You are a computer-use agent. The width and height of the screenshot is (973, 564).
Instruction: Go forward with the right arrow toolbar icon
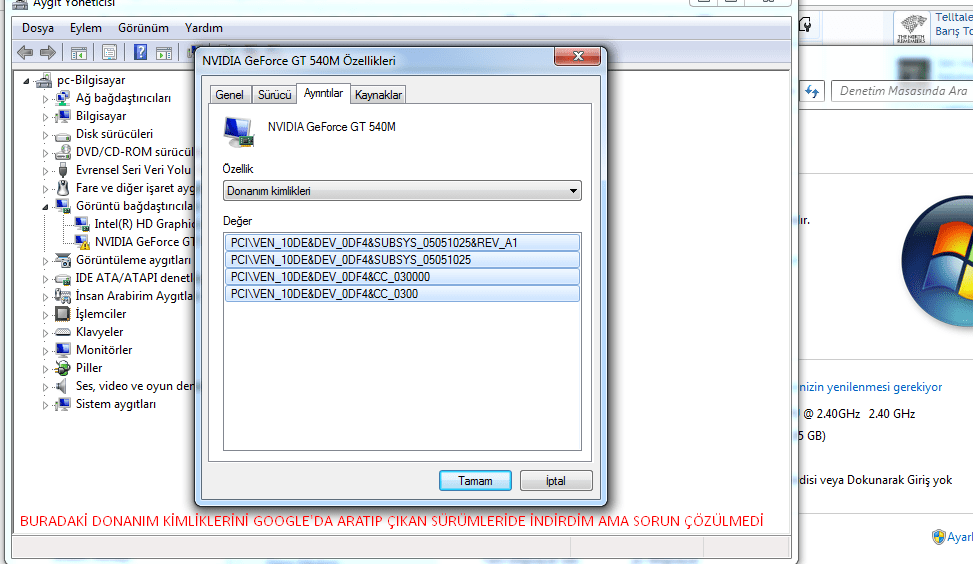(x=48, y=53)
